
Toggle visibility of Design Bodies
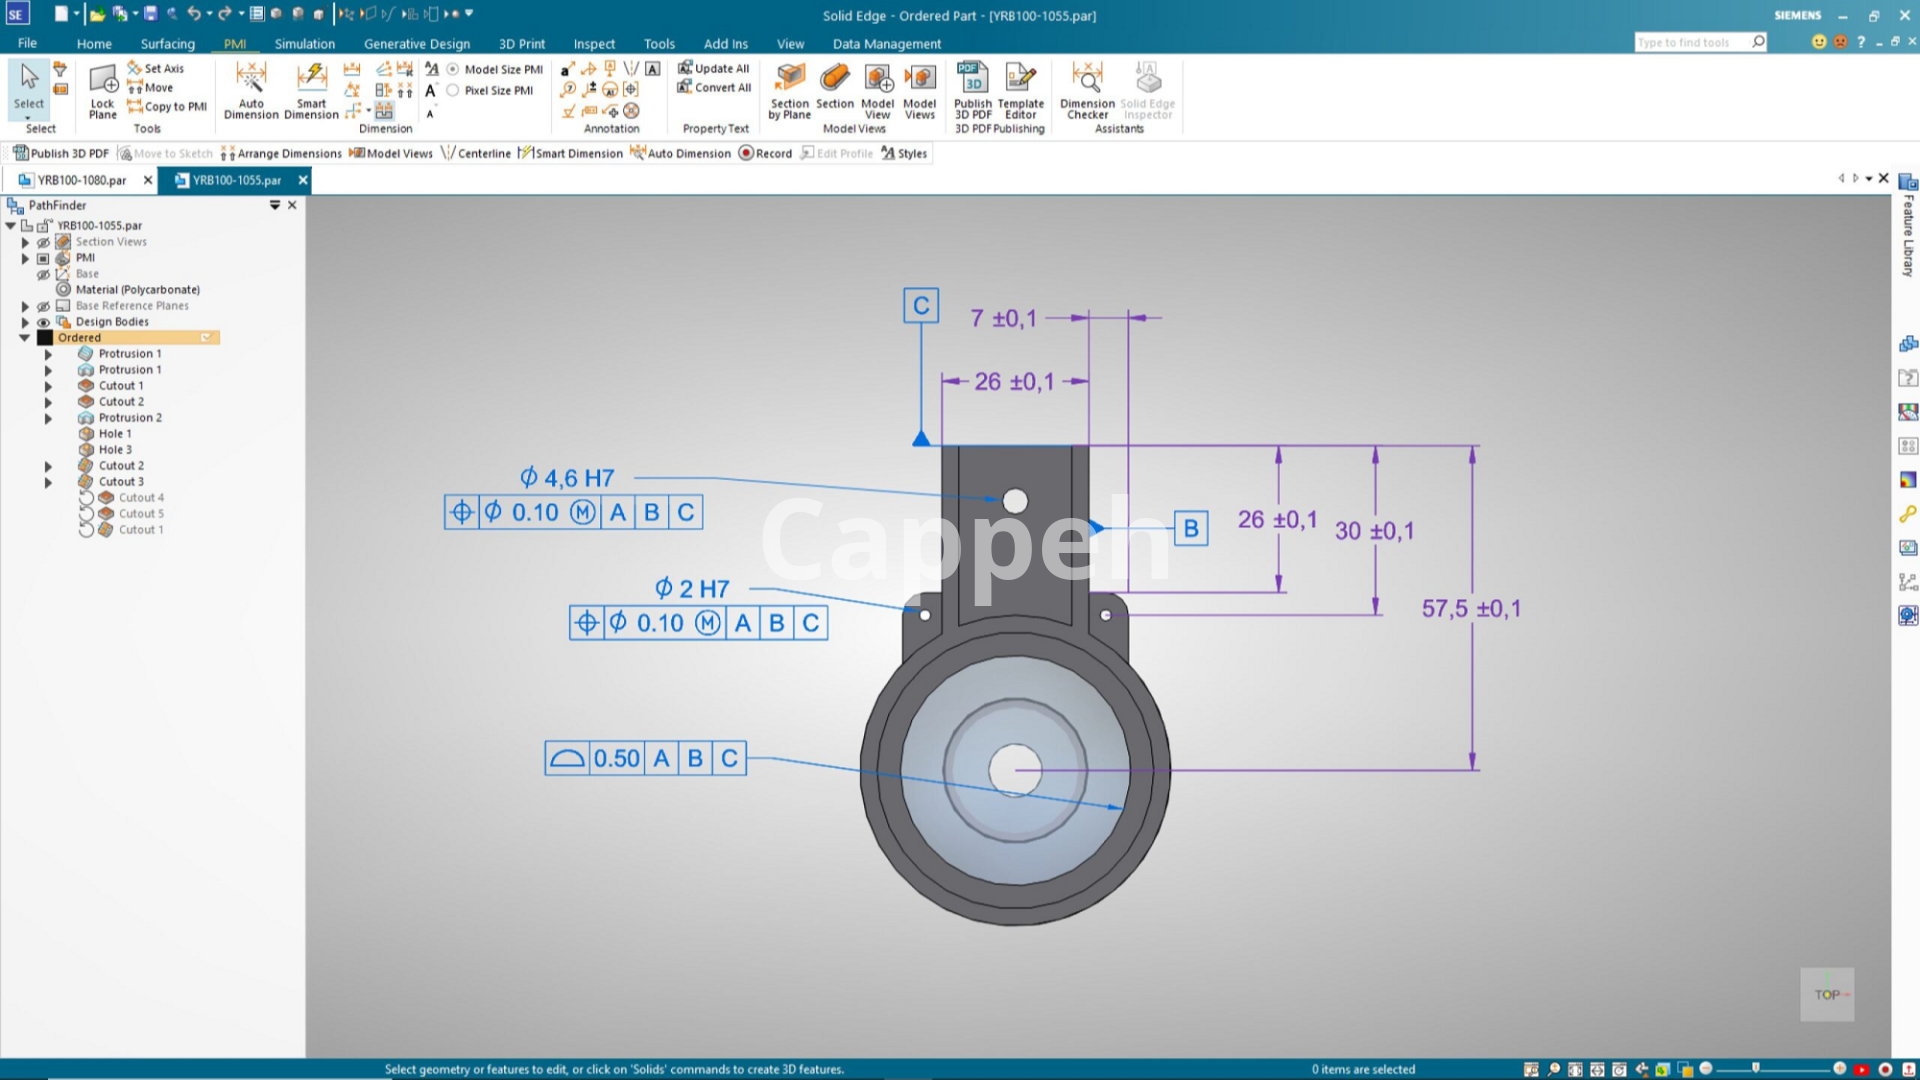click(43, 322)
